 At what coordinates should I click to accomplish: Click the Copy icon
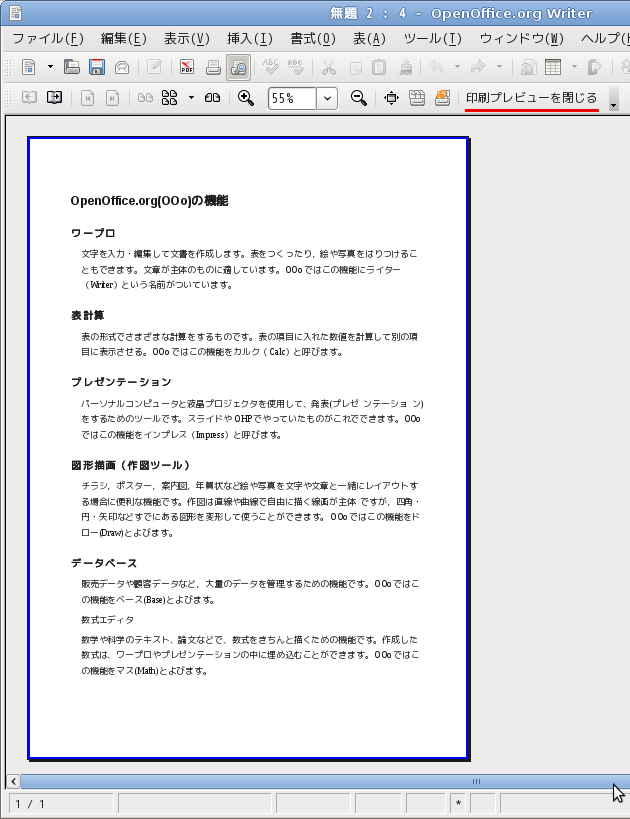pyautogui.click(x=355, y=67)
